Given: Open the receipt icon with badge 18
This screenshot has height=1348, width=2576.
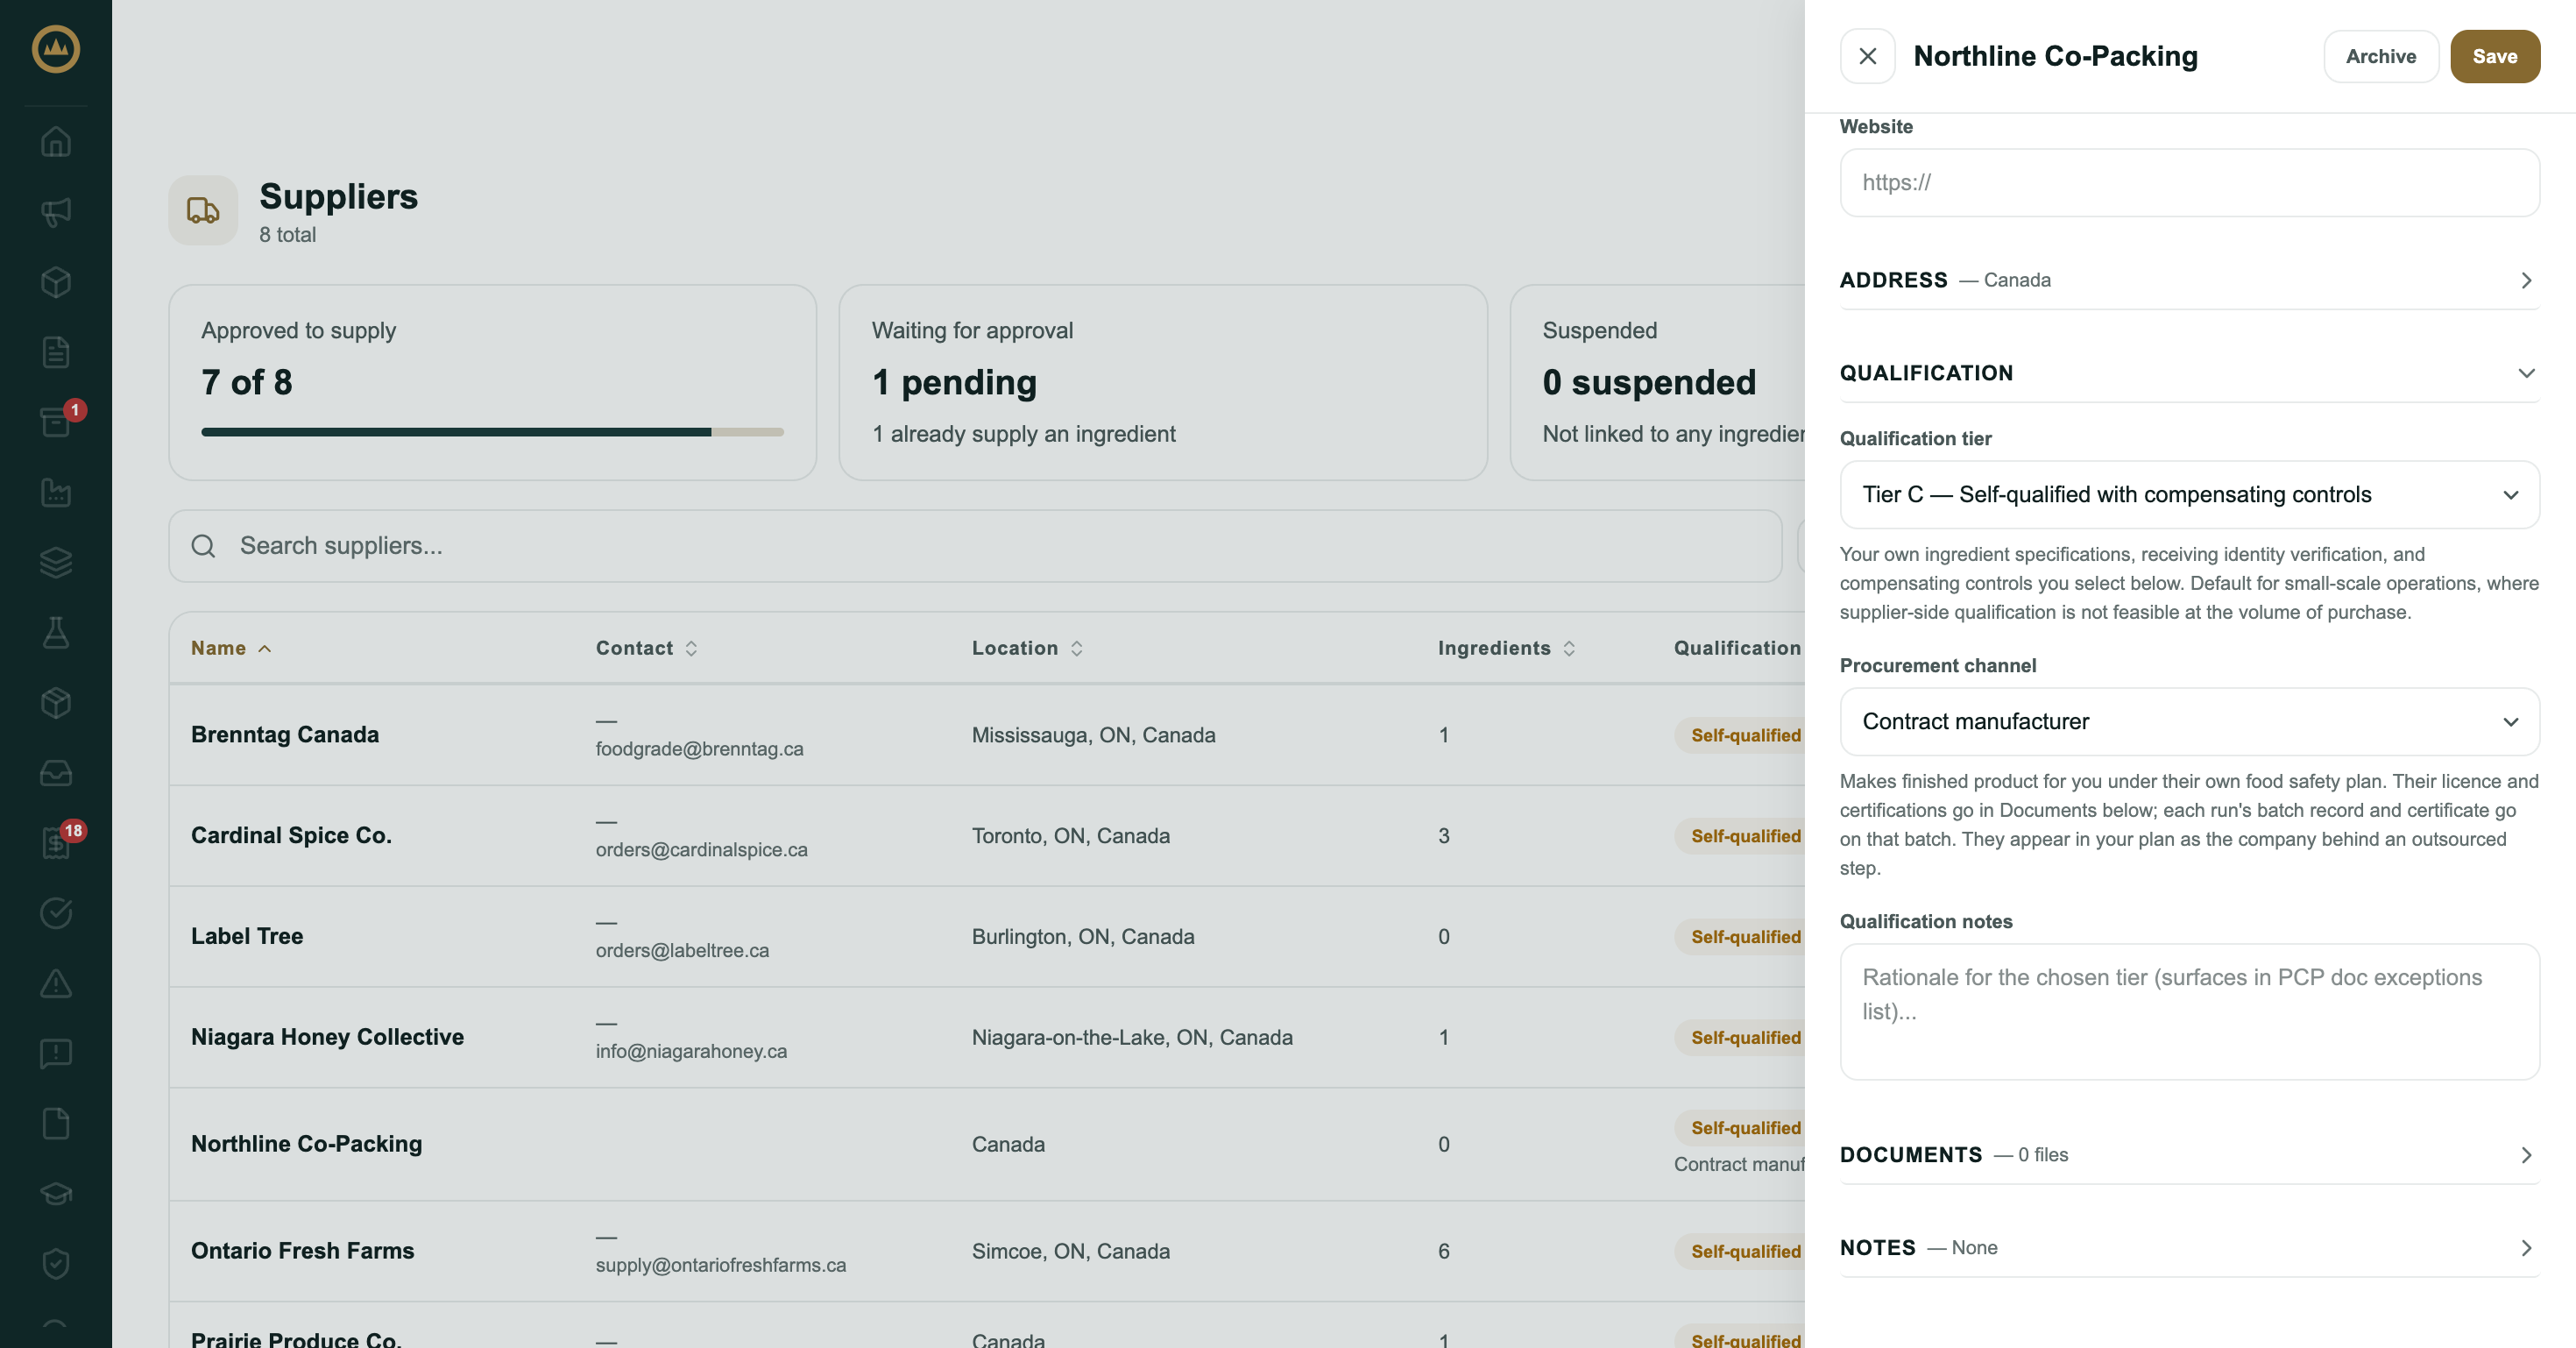Looking at the screenshot, I should tap(56, 842).
